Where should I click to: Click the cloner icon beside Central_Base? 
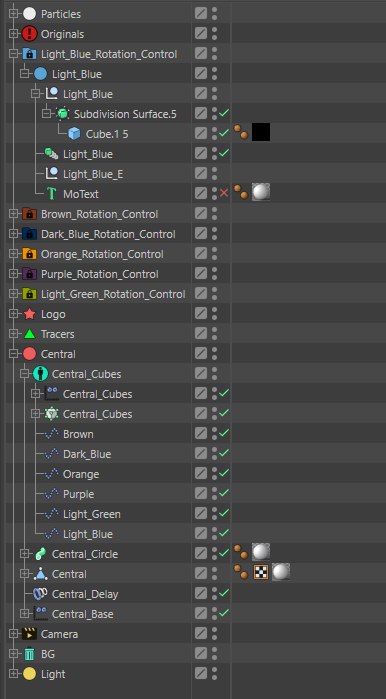pos(41,614)
